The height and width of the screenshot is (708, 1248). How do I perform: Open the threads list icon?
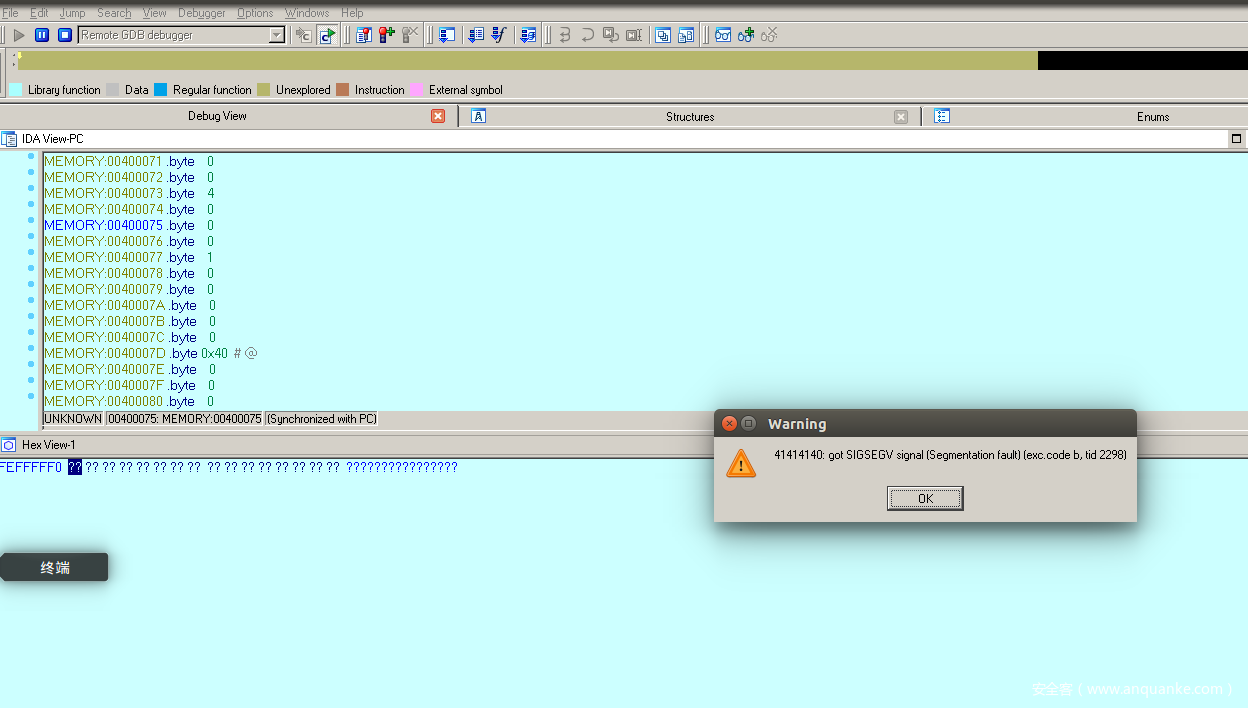(x=476, y=35)
